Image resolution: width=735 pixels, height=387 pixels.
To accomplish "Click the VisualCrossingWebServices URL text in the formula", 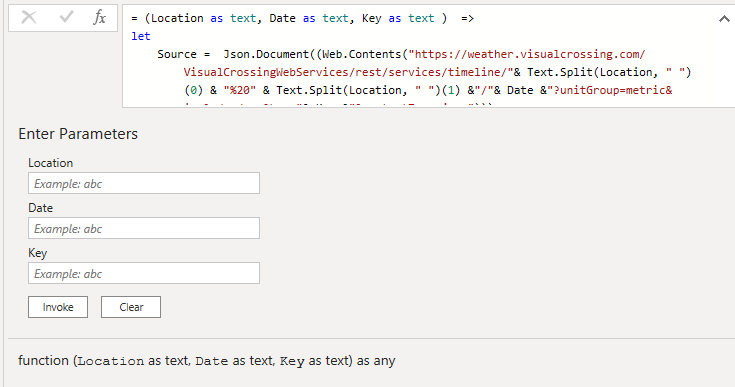I will 348,72.
